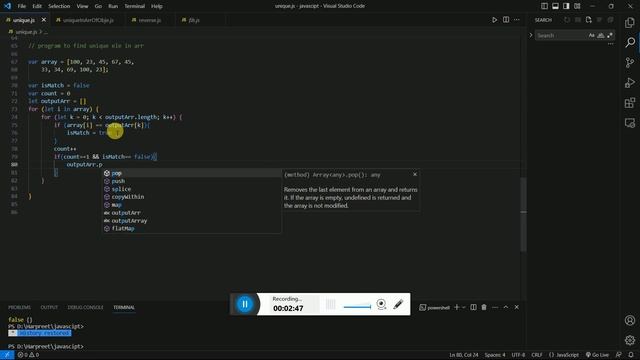The height and width of the screenshot is (360, 640).
Task: Click Go Live in status bar
Action: pyautogui.click(x=597, y=355)
